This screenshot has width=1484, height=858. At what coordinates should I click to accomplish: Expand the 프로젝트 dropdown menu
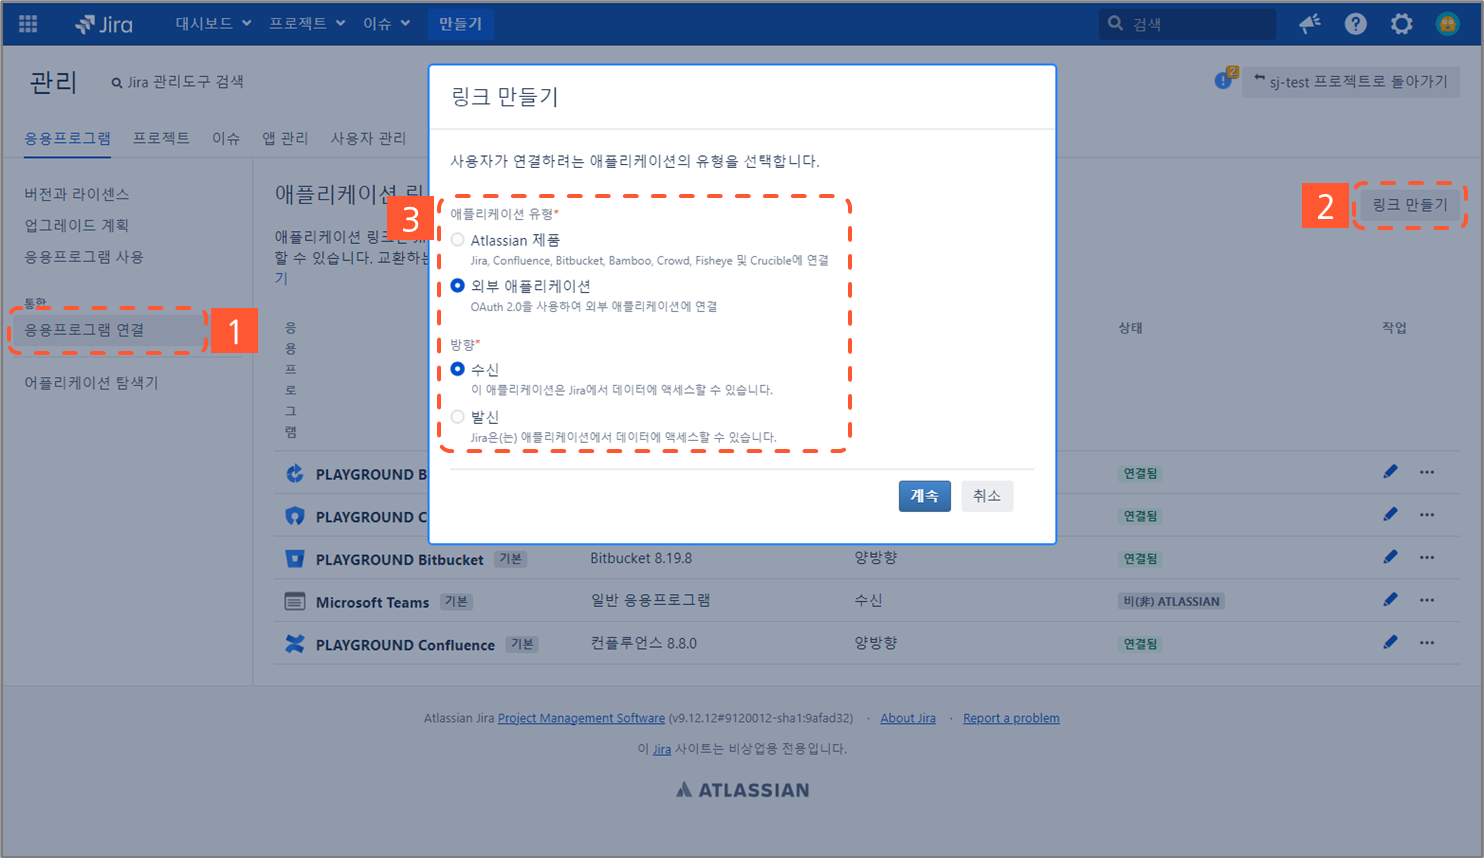click(307, 23)
